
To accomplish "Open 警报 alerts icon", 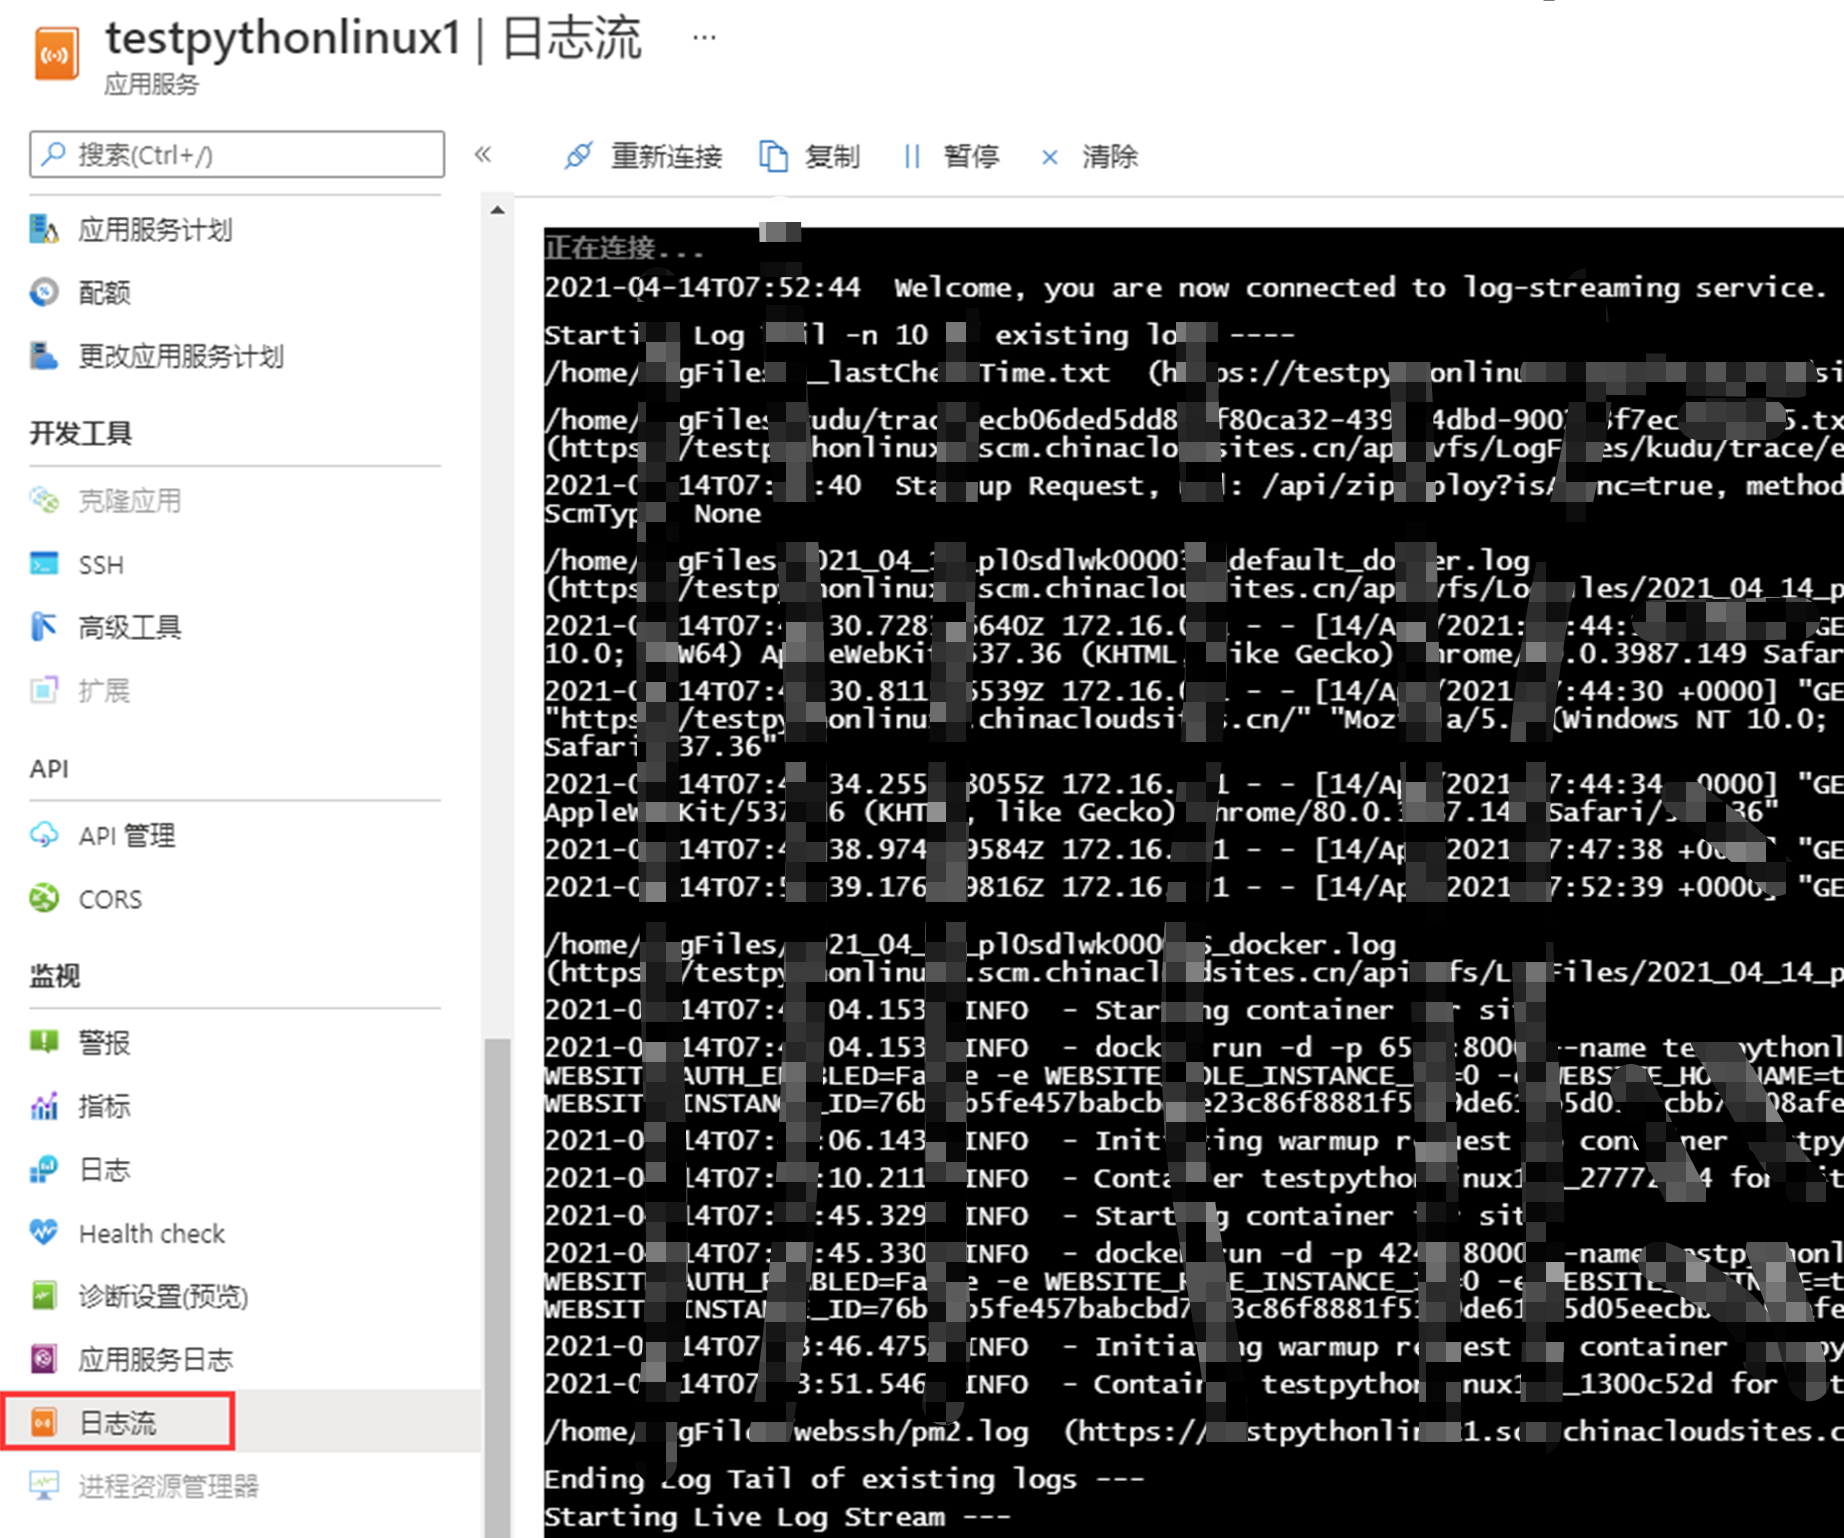I will (44, 1043).
